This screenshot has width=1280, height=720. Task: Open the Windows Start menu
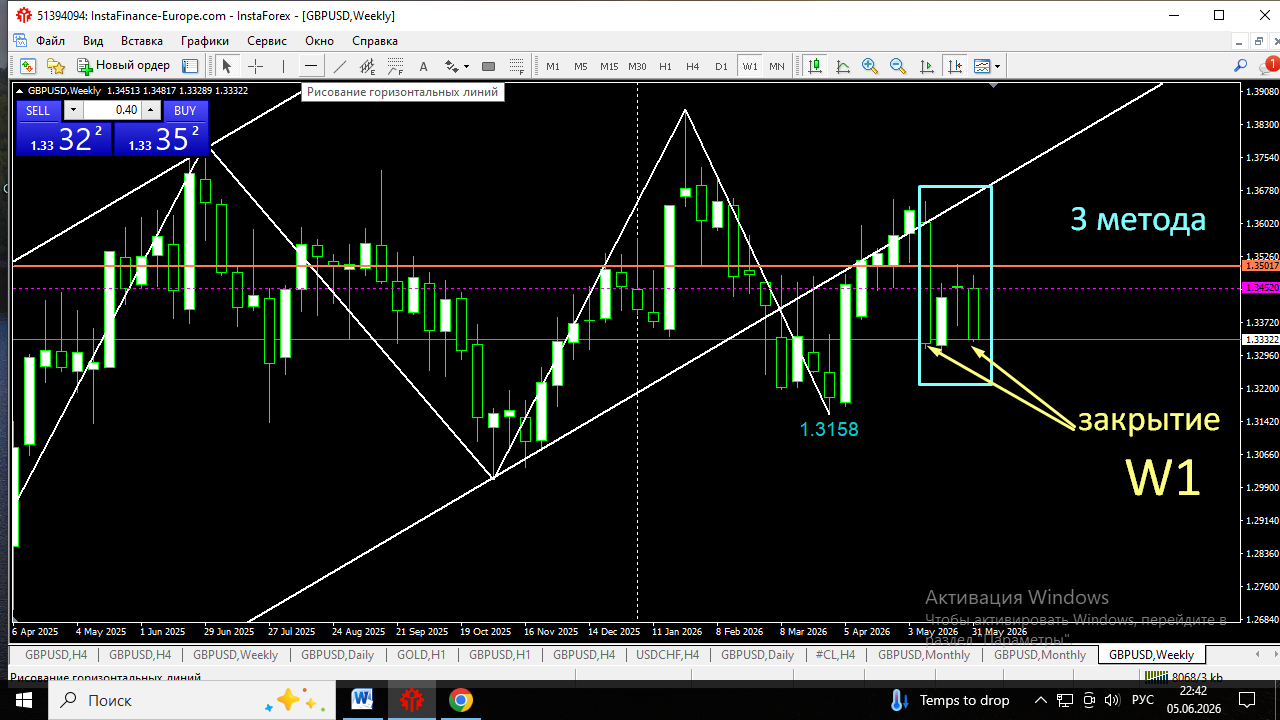(24, 700)
